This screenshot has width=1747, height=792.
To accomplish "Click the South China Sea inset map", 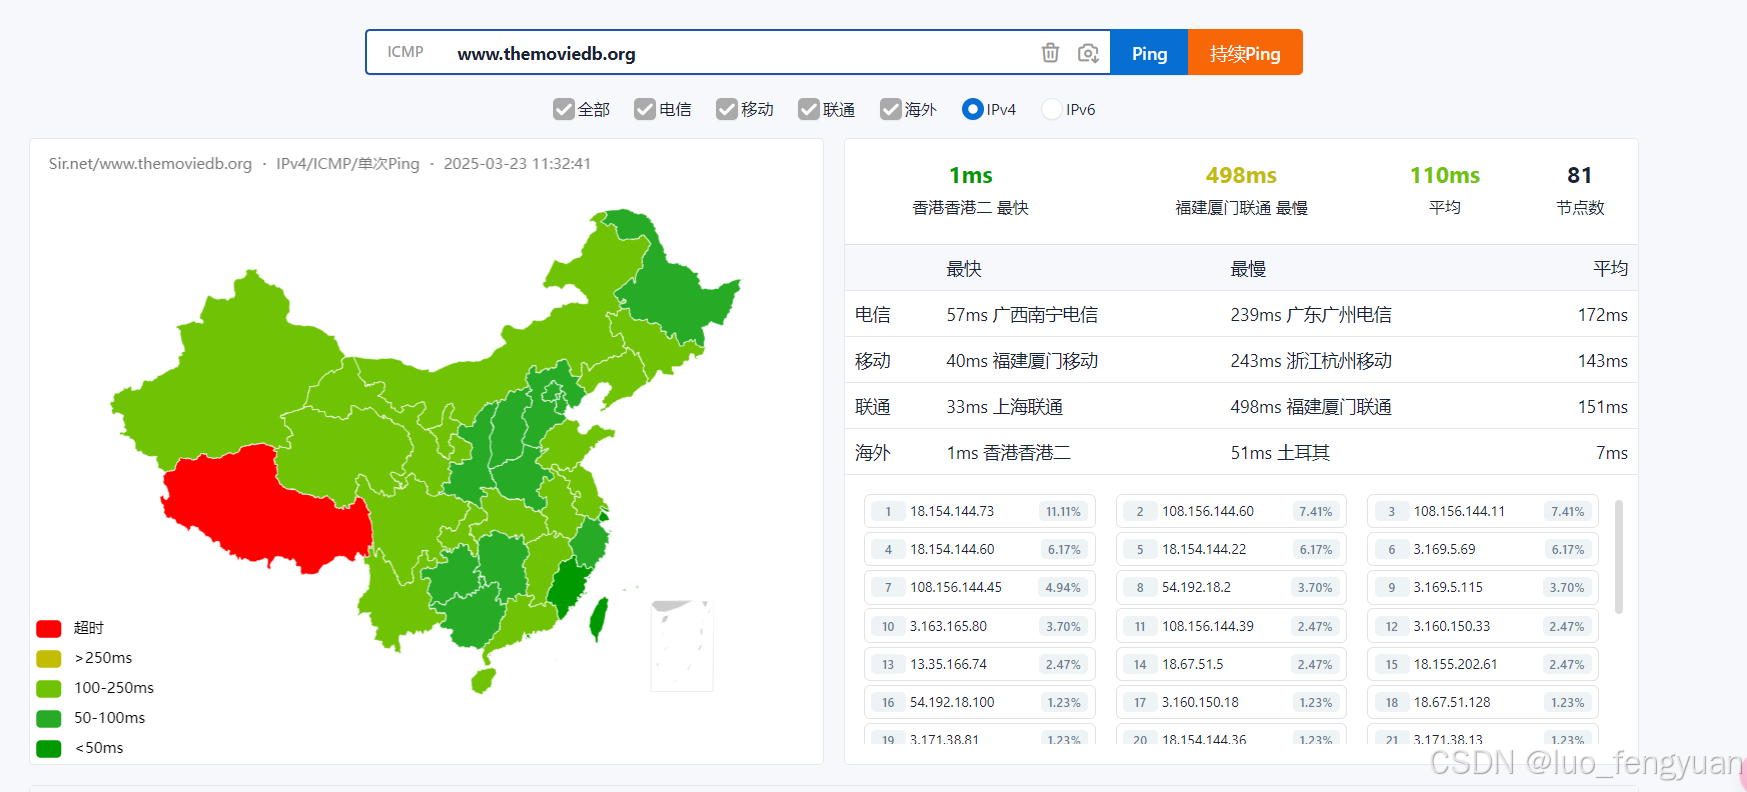I will 682,646.
